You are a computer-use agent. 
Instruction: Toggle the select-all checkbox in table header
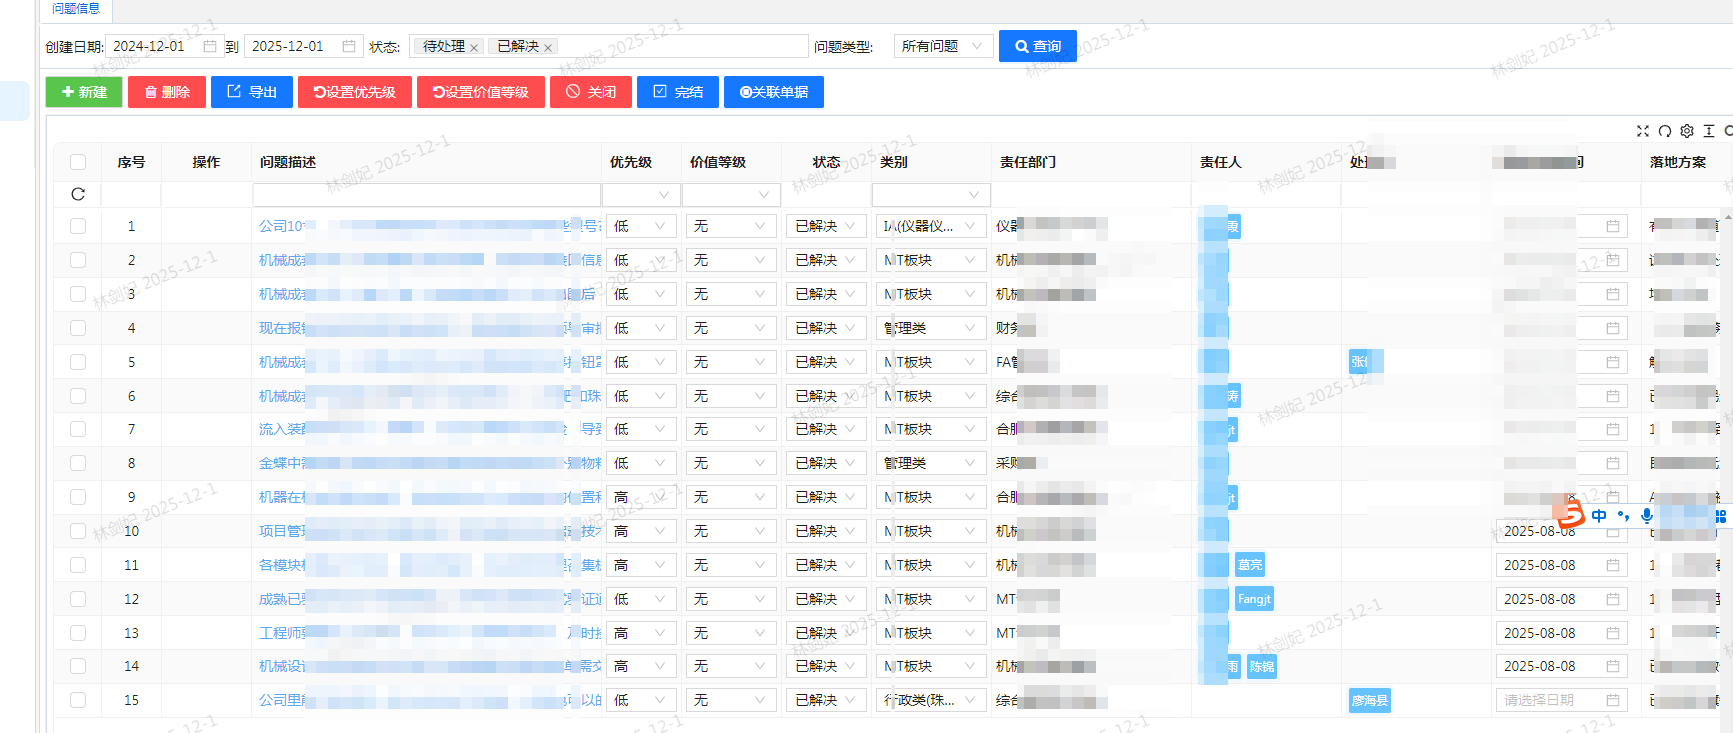tap(78, 162)
